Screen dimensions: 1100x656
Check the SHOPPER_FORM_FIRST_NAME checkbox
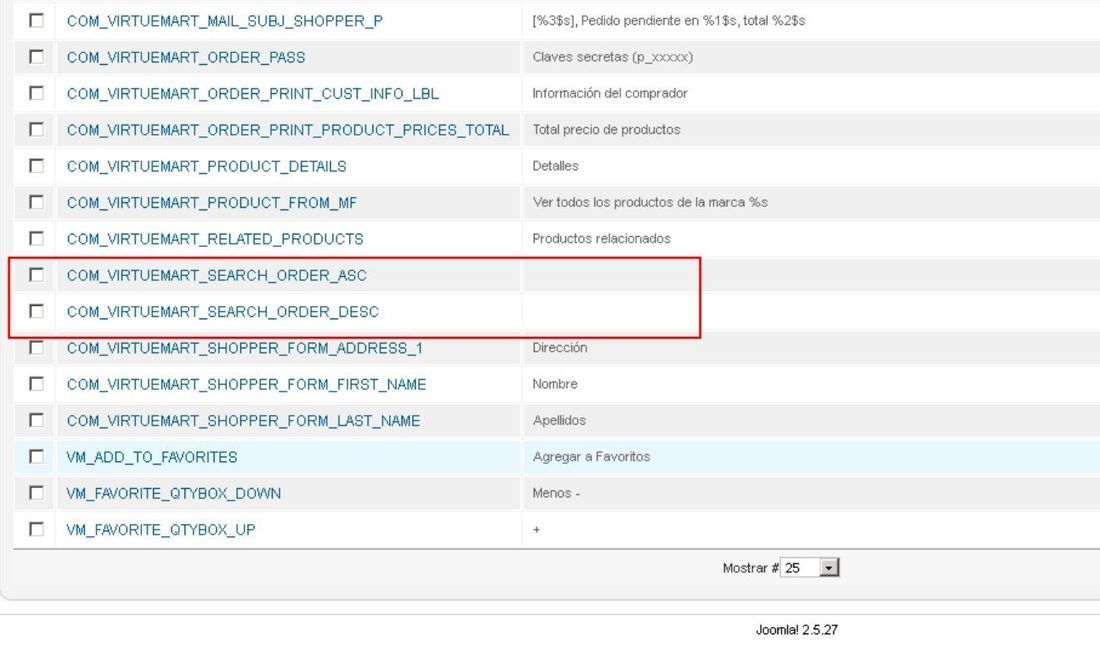pos(36,384)
